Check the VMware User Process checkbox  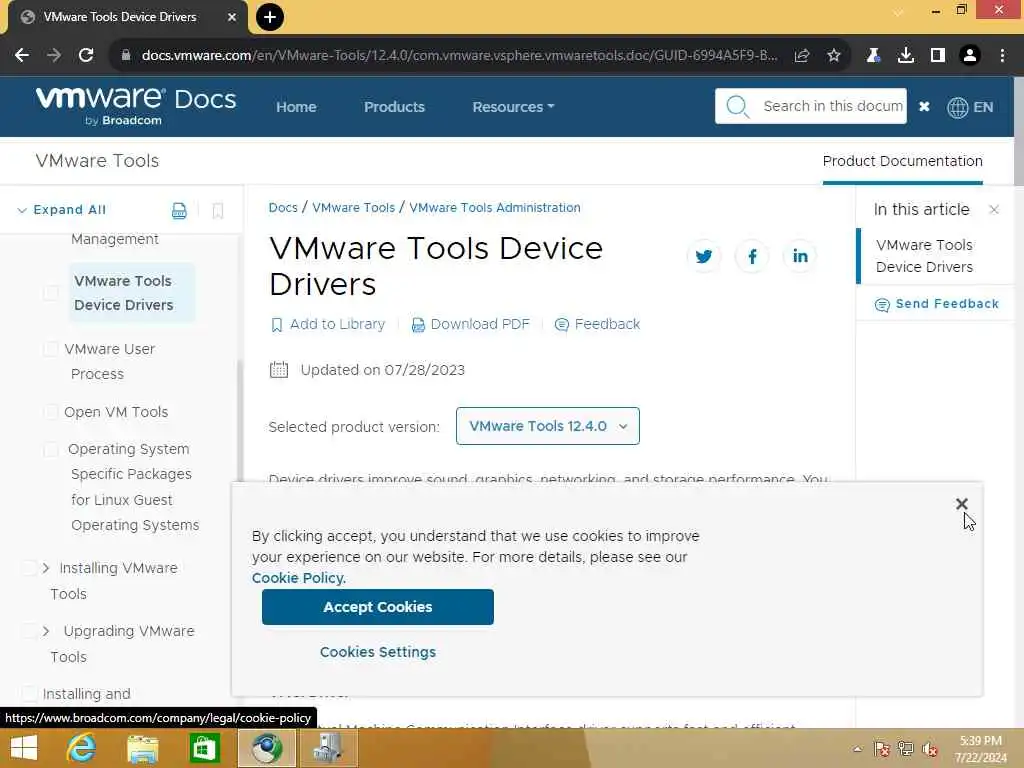coord(50,349)
